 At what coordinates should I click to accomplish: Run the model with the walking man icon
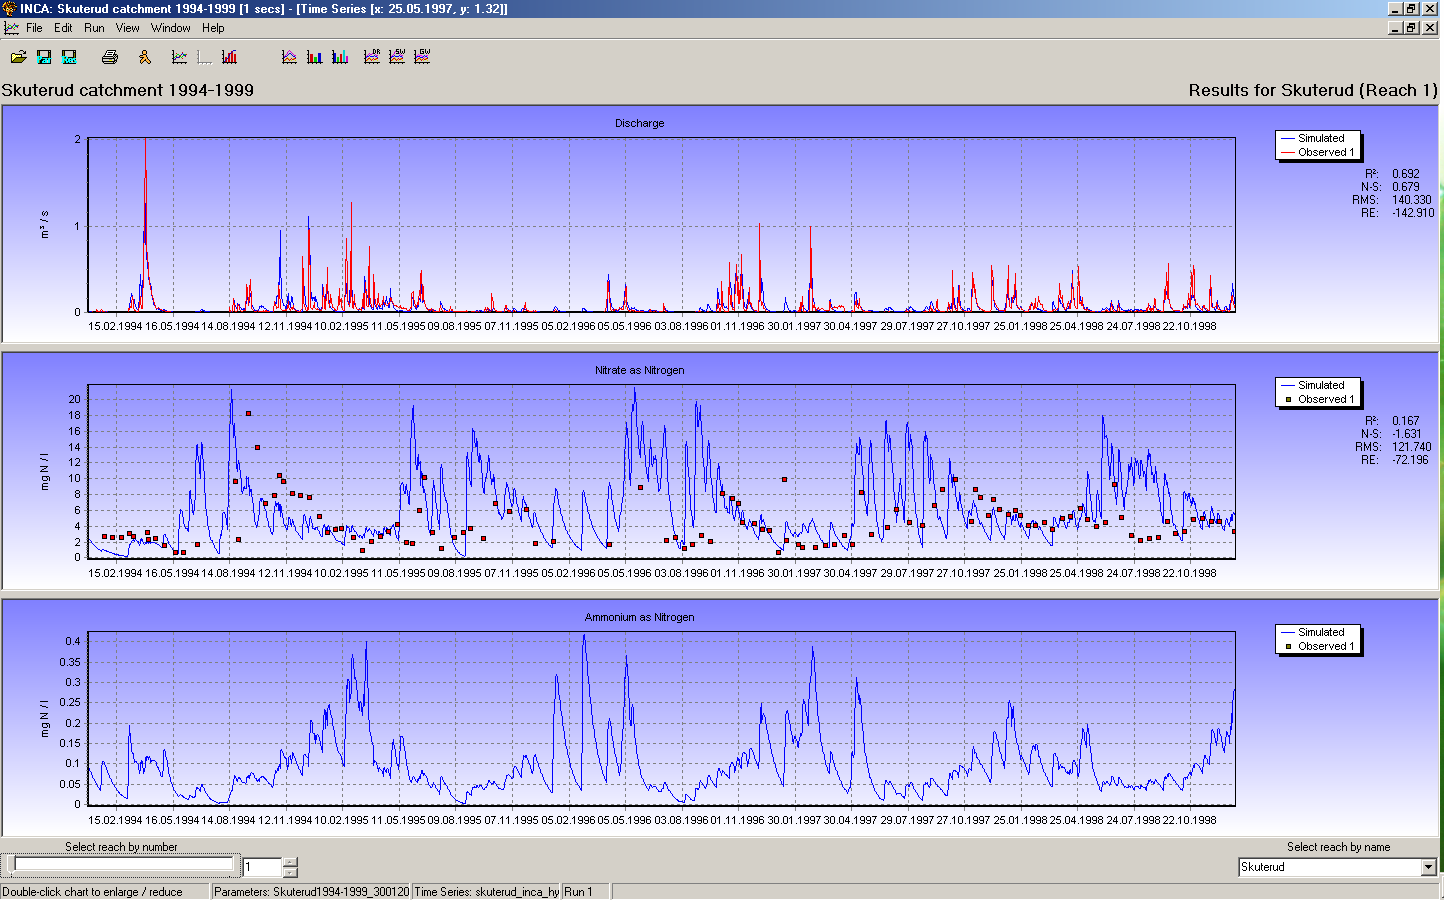[x=145, y=57]
